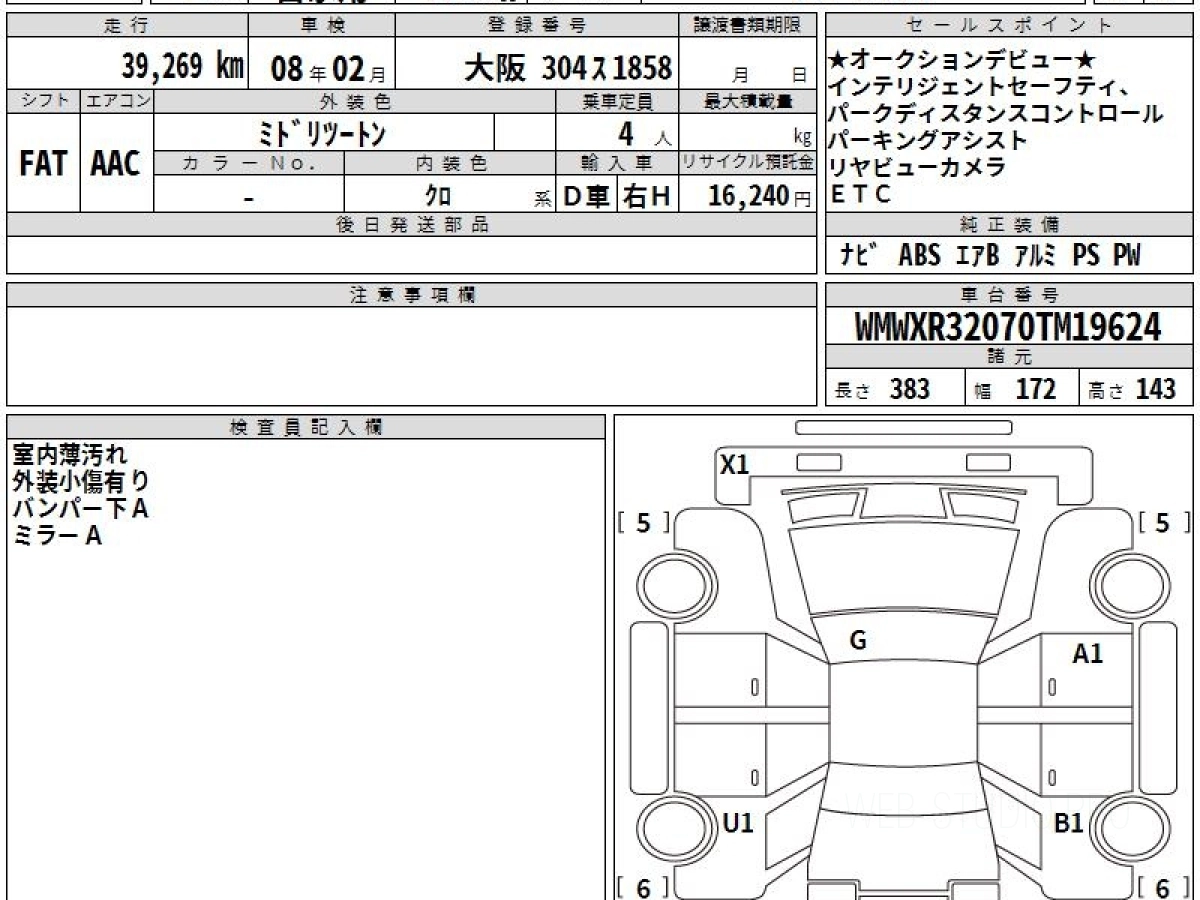Click the PS equipment entry
The image size is (1200, 900).
tap(1086, 255)
